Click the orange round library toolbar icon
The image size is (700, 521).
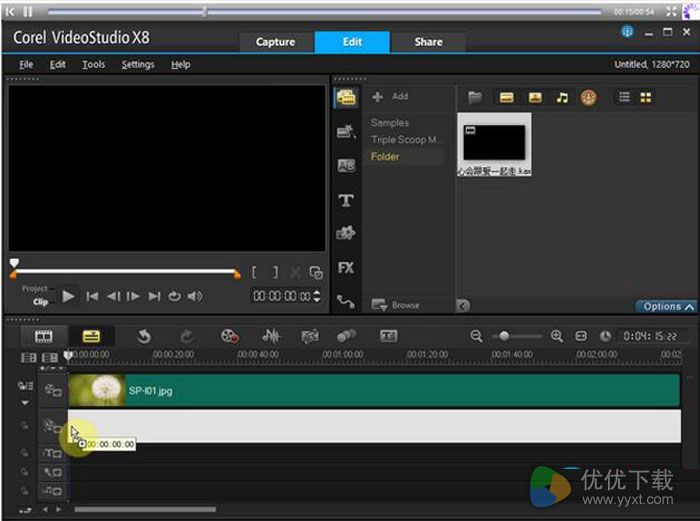pyautogui.click(x=588, y=97)
